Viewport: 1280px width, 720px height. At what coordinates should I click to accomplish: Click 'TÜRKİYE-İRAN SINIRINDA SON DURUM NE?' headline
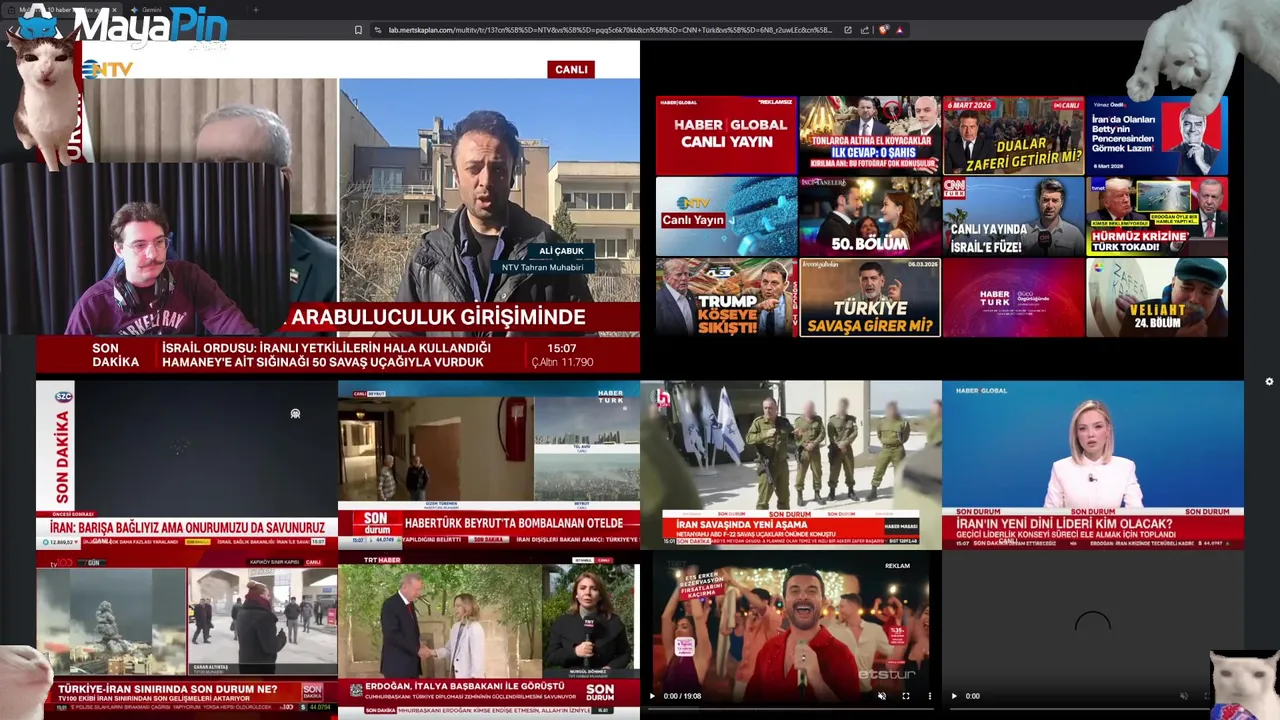pos(167,689)
